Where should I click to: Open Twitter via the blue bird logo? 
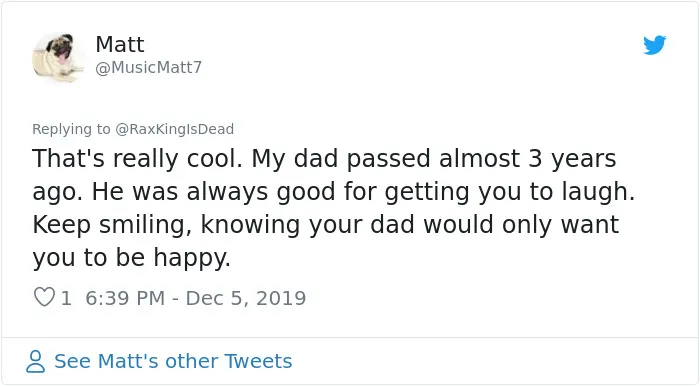pyautogui.click(x=654, y=45)
